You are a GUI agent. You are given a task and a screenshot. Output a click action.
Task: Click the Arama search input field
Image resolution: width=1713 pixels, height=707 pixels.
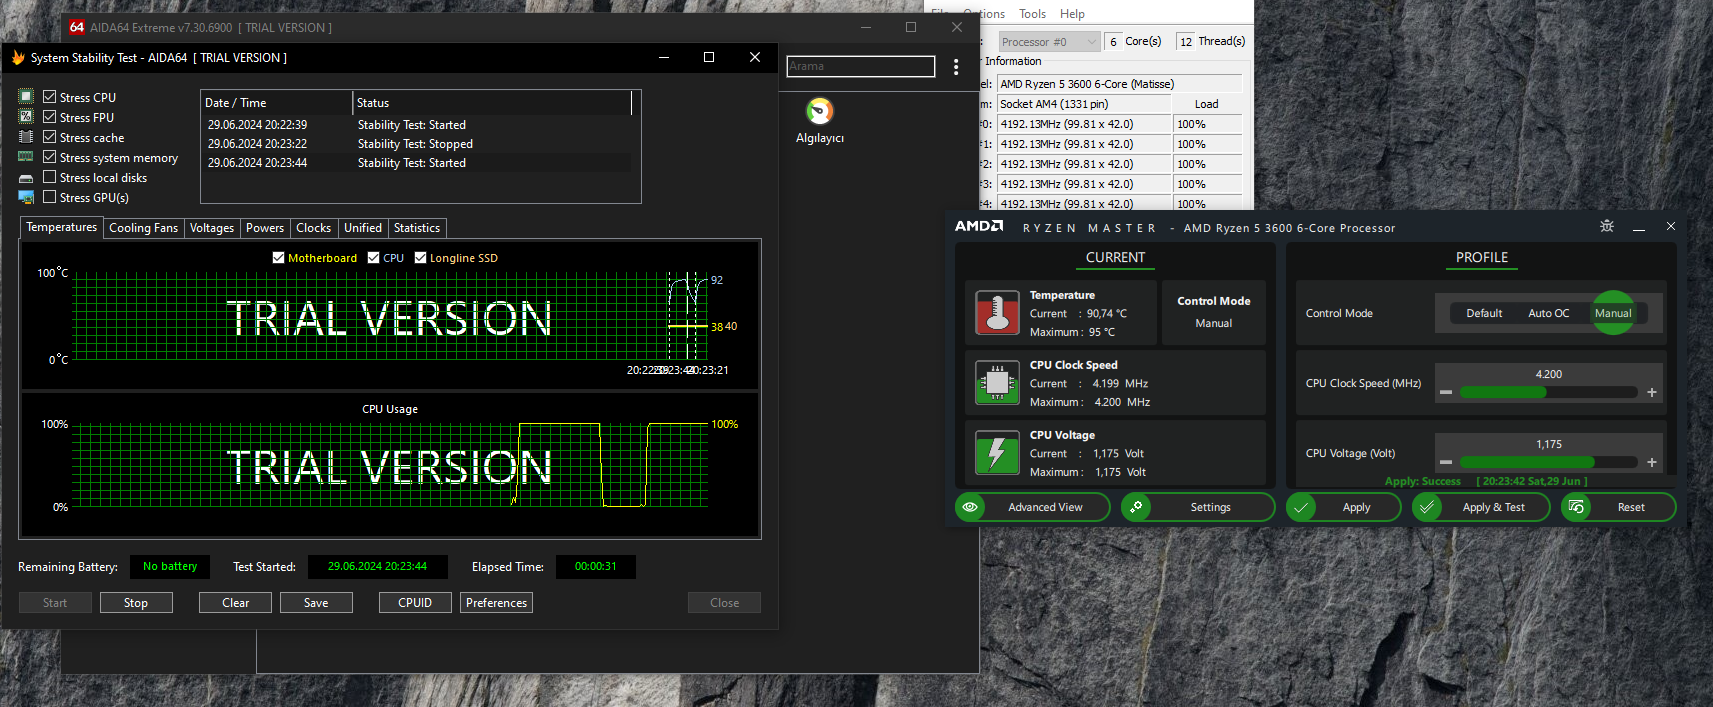coord(860,67)
